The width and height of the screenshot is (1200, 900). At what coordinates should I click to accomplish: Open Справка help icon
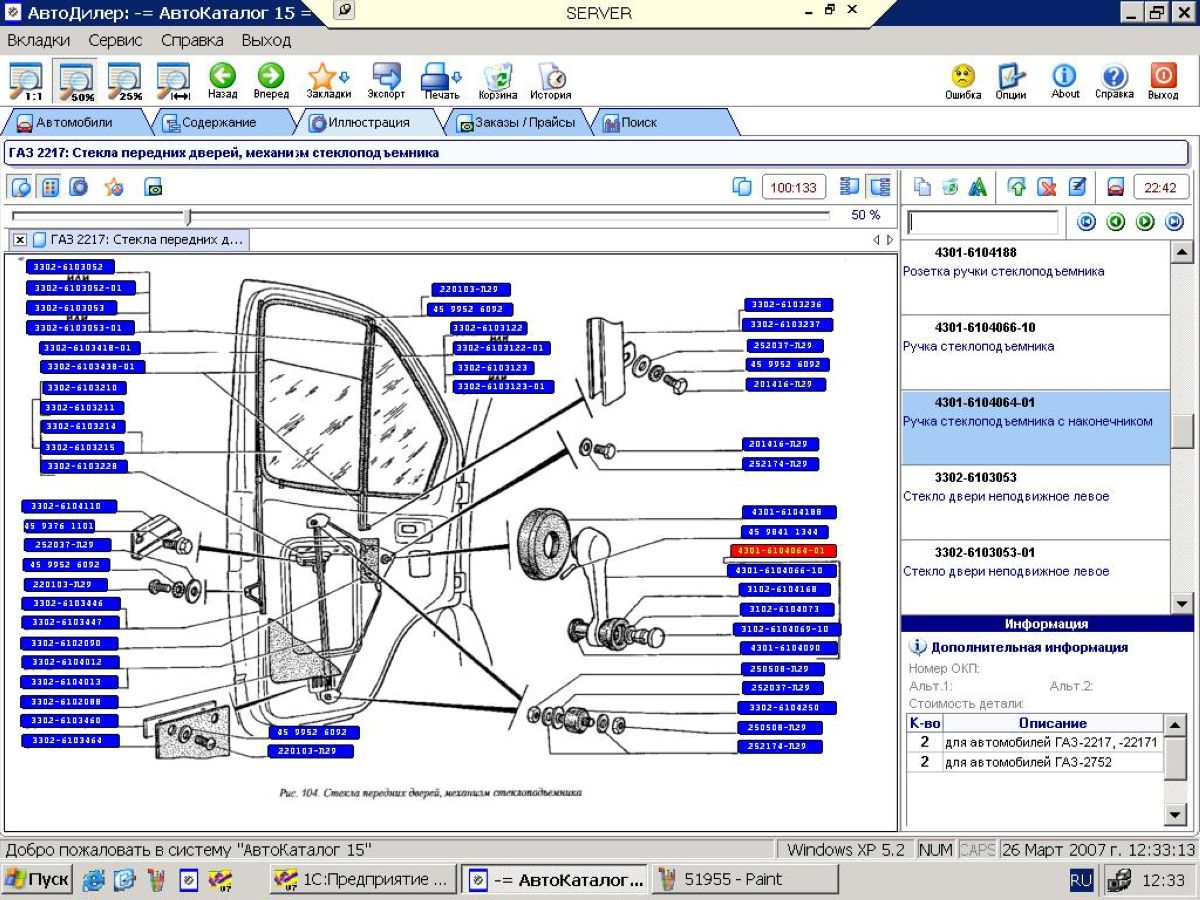pos(1114,81)
